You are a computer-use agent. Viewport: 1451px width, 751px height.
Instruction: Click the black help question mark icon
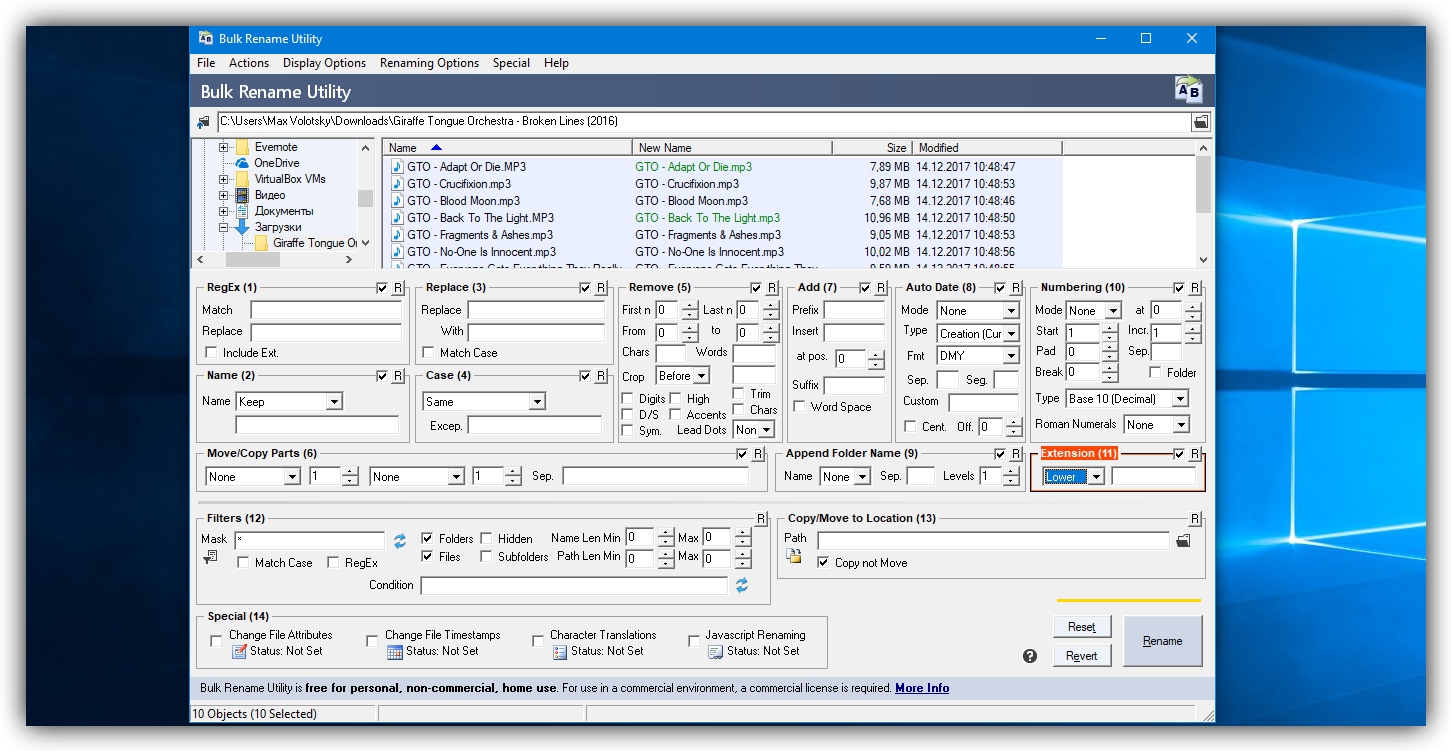tap(1030, 656)
